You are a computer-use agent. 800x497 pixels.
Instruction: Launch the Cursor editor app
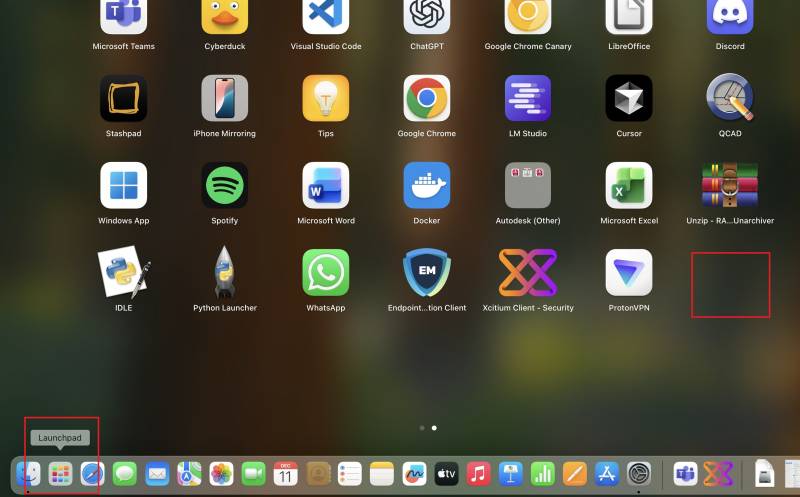point(629,98)
